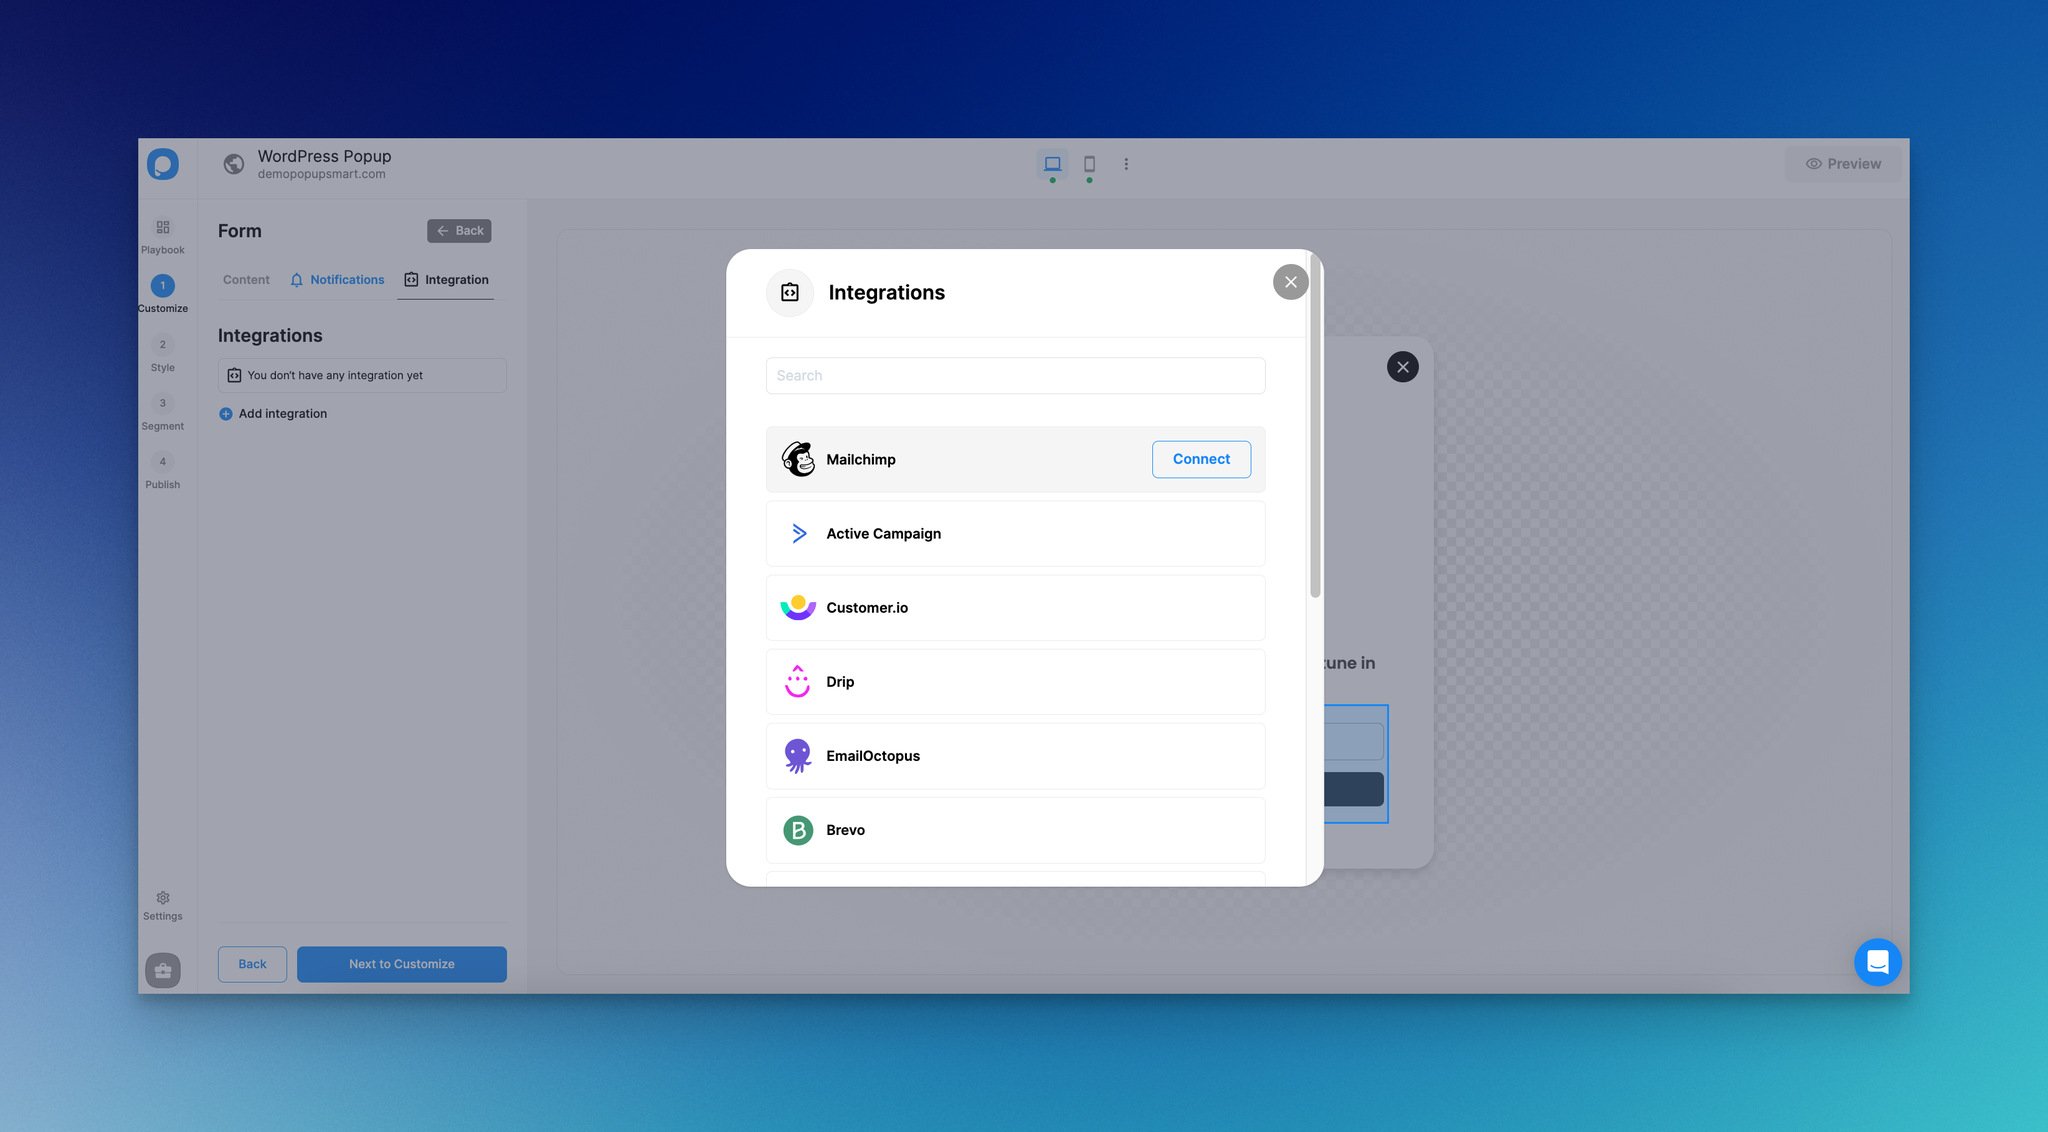The height and width of the screenshot is (1132, 2048).
Task: Click the Brevo green circle icon
Action: tap(797, 829)
